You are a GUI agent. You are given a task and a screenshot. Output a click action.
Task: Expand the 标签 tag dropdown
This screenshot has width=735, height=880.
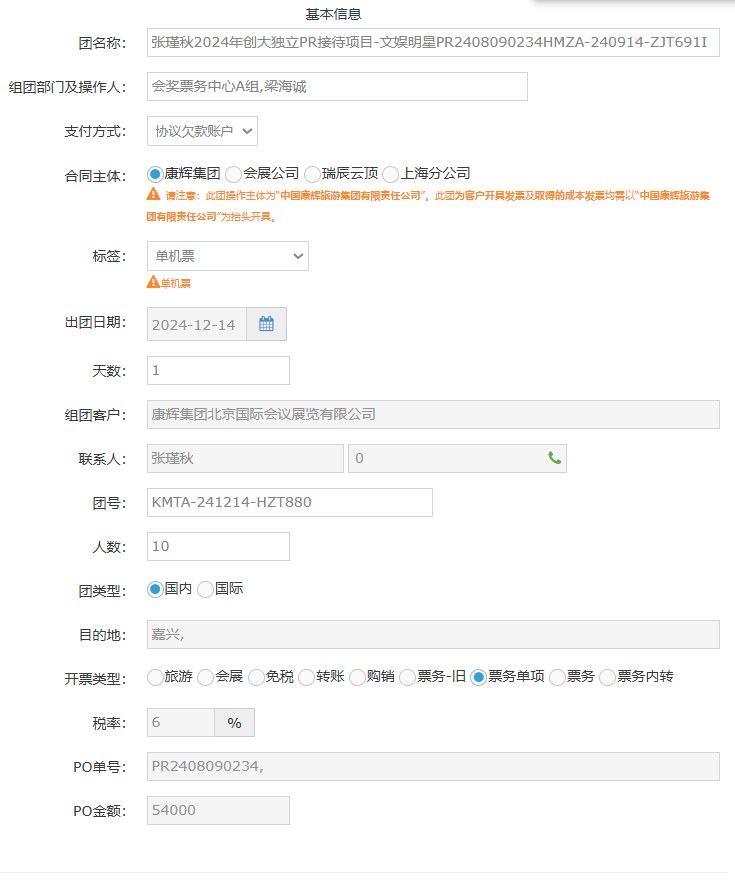(x=227, y=256)
